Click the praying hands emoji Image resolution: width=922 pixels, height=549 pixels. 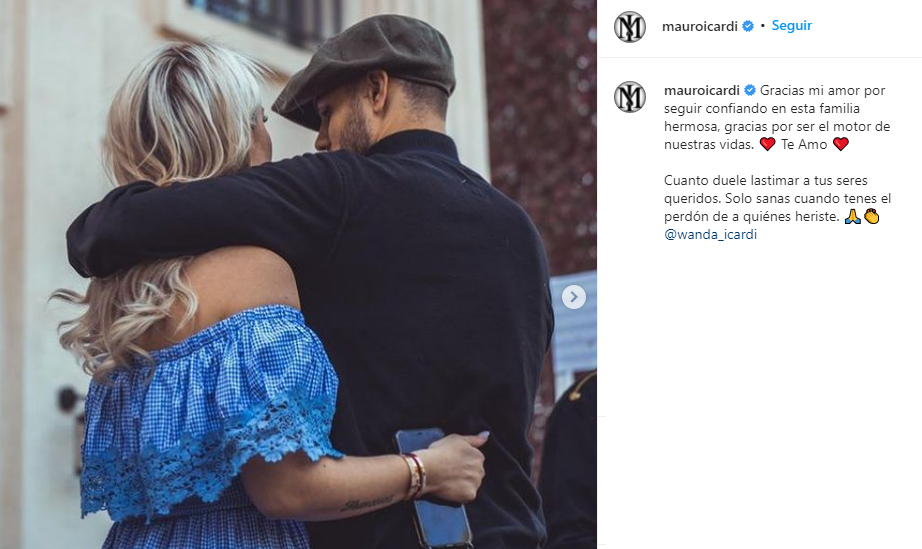(853, 216)
